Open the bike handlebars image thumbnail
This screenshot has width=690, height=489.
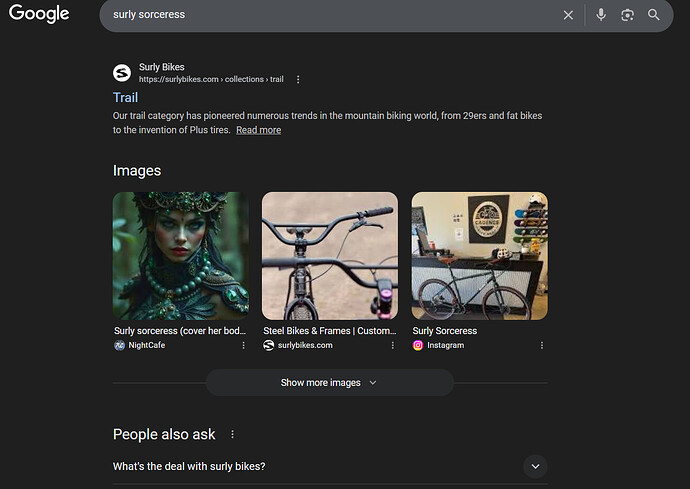(x=330, y=256)
